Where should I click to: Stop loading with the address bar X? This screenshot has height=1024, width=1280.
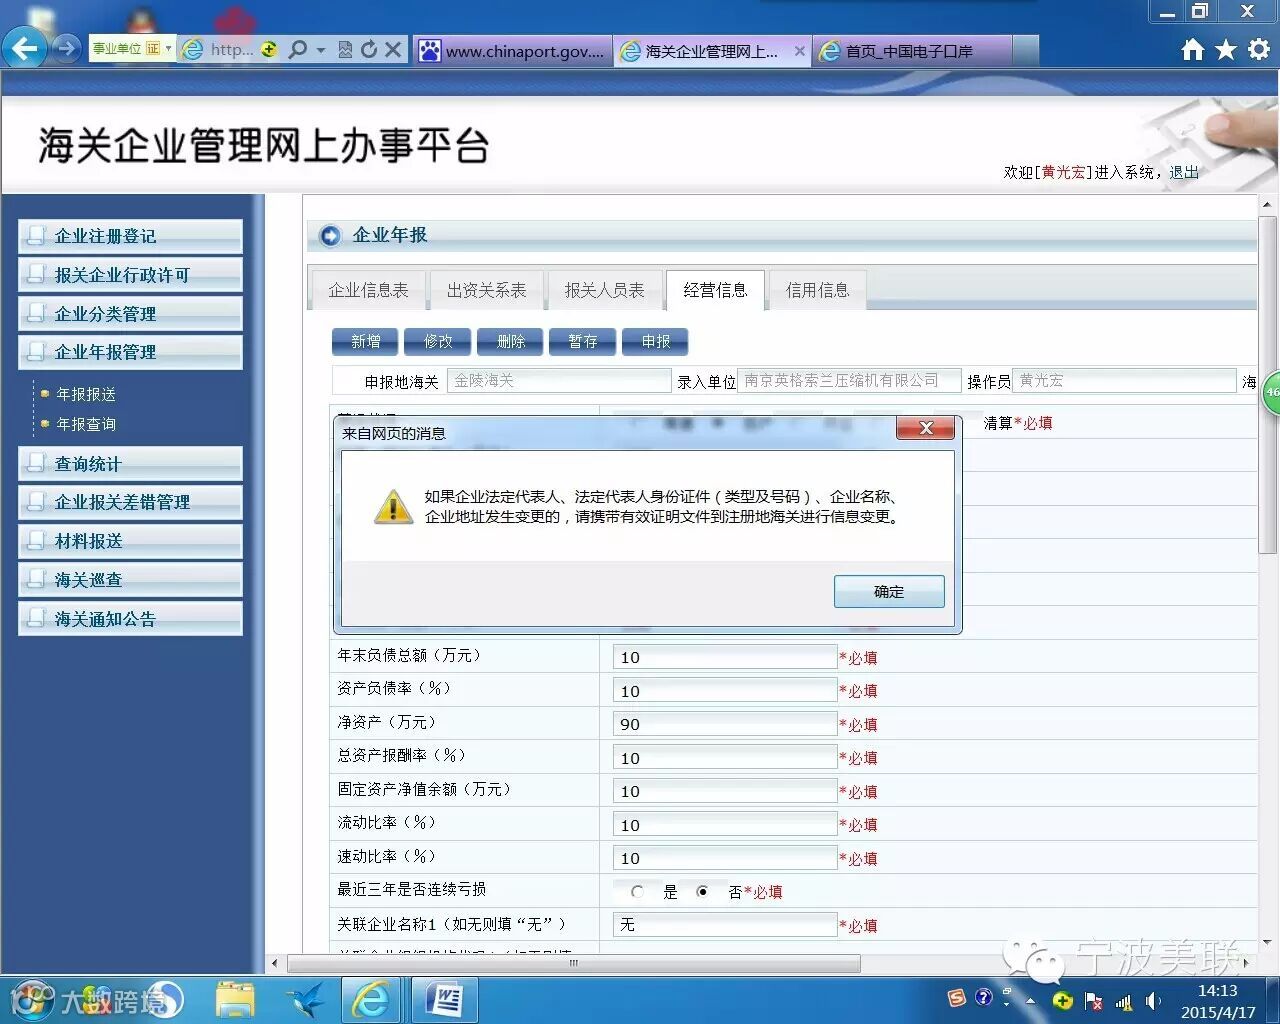click(x=393, y=49)
